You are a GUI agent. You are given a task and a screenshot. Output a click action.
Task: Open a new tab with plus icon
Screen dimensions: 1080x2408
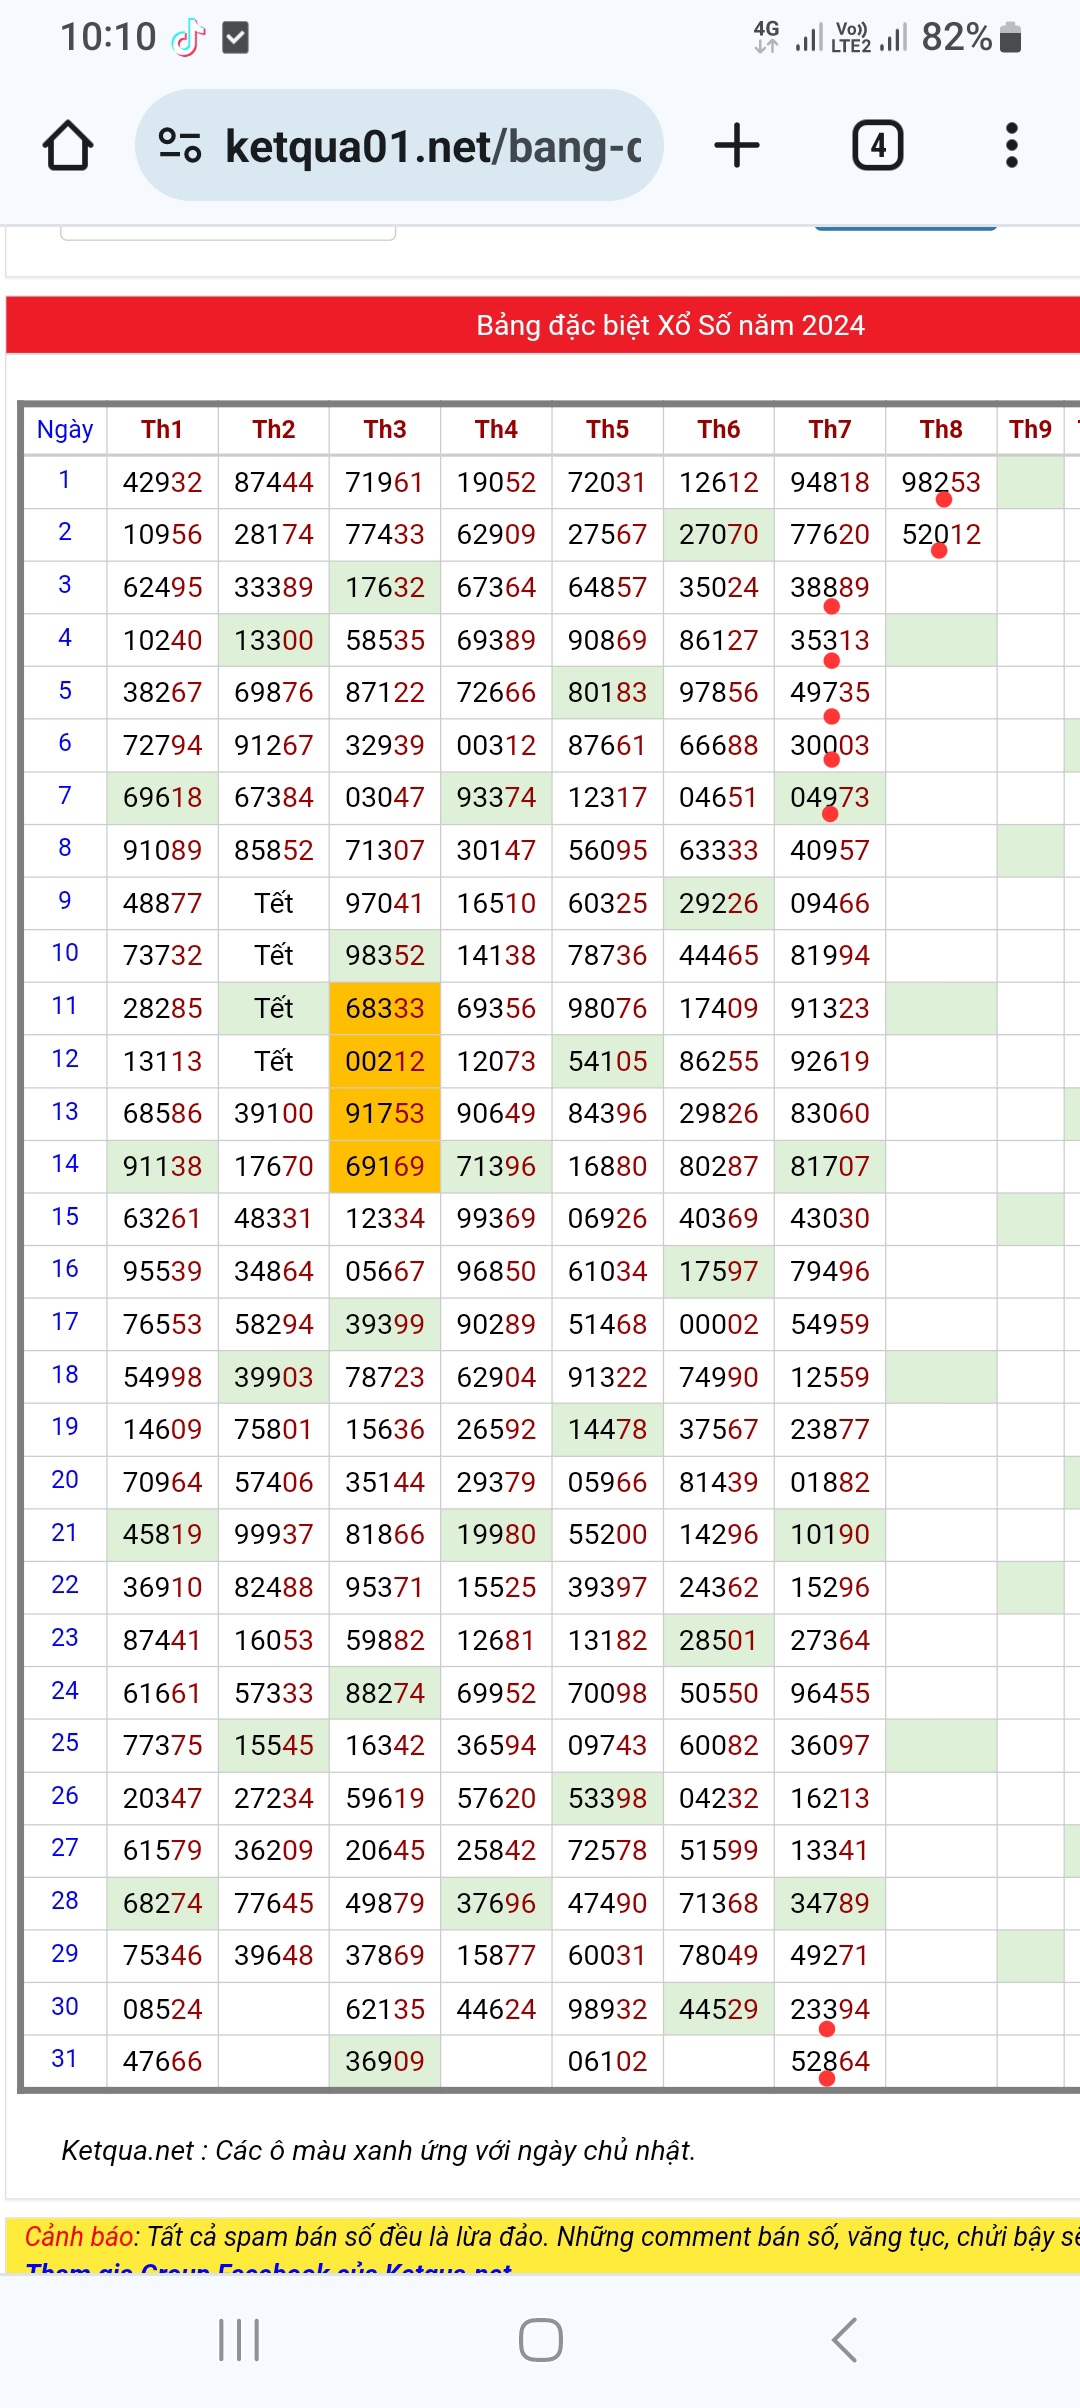(737, 146)
